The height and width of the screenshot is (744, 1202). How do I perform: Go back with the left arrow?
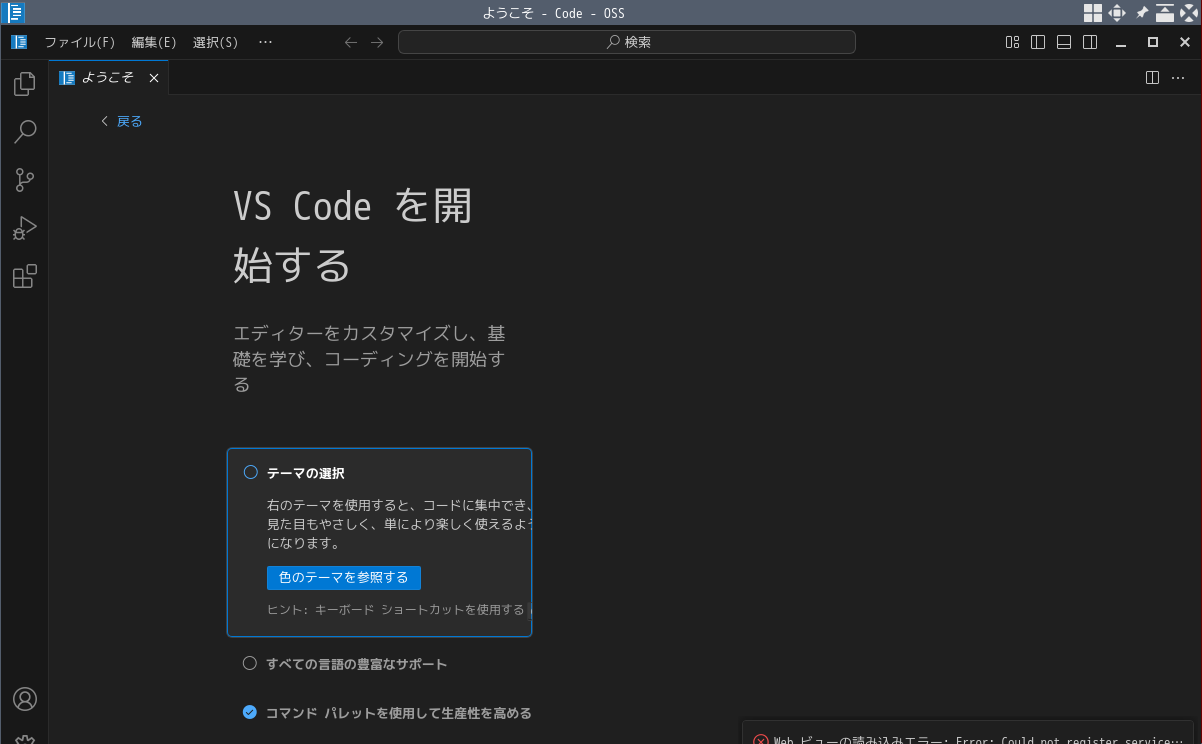351,42
